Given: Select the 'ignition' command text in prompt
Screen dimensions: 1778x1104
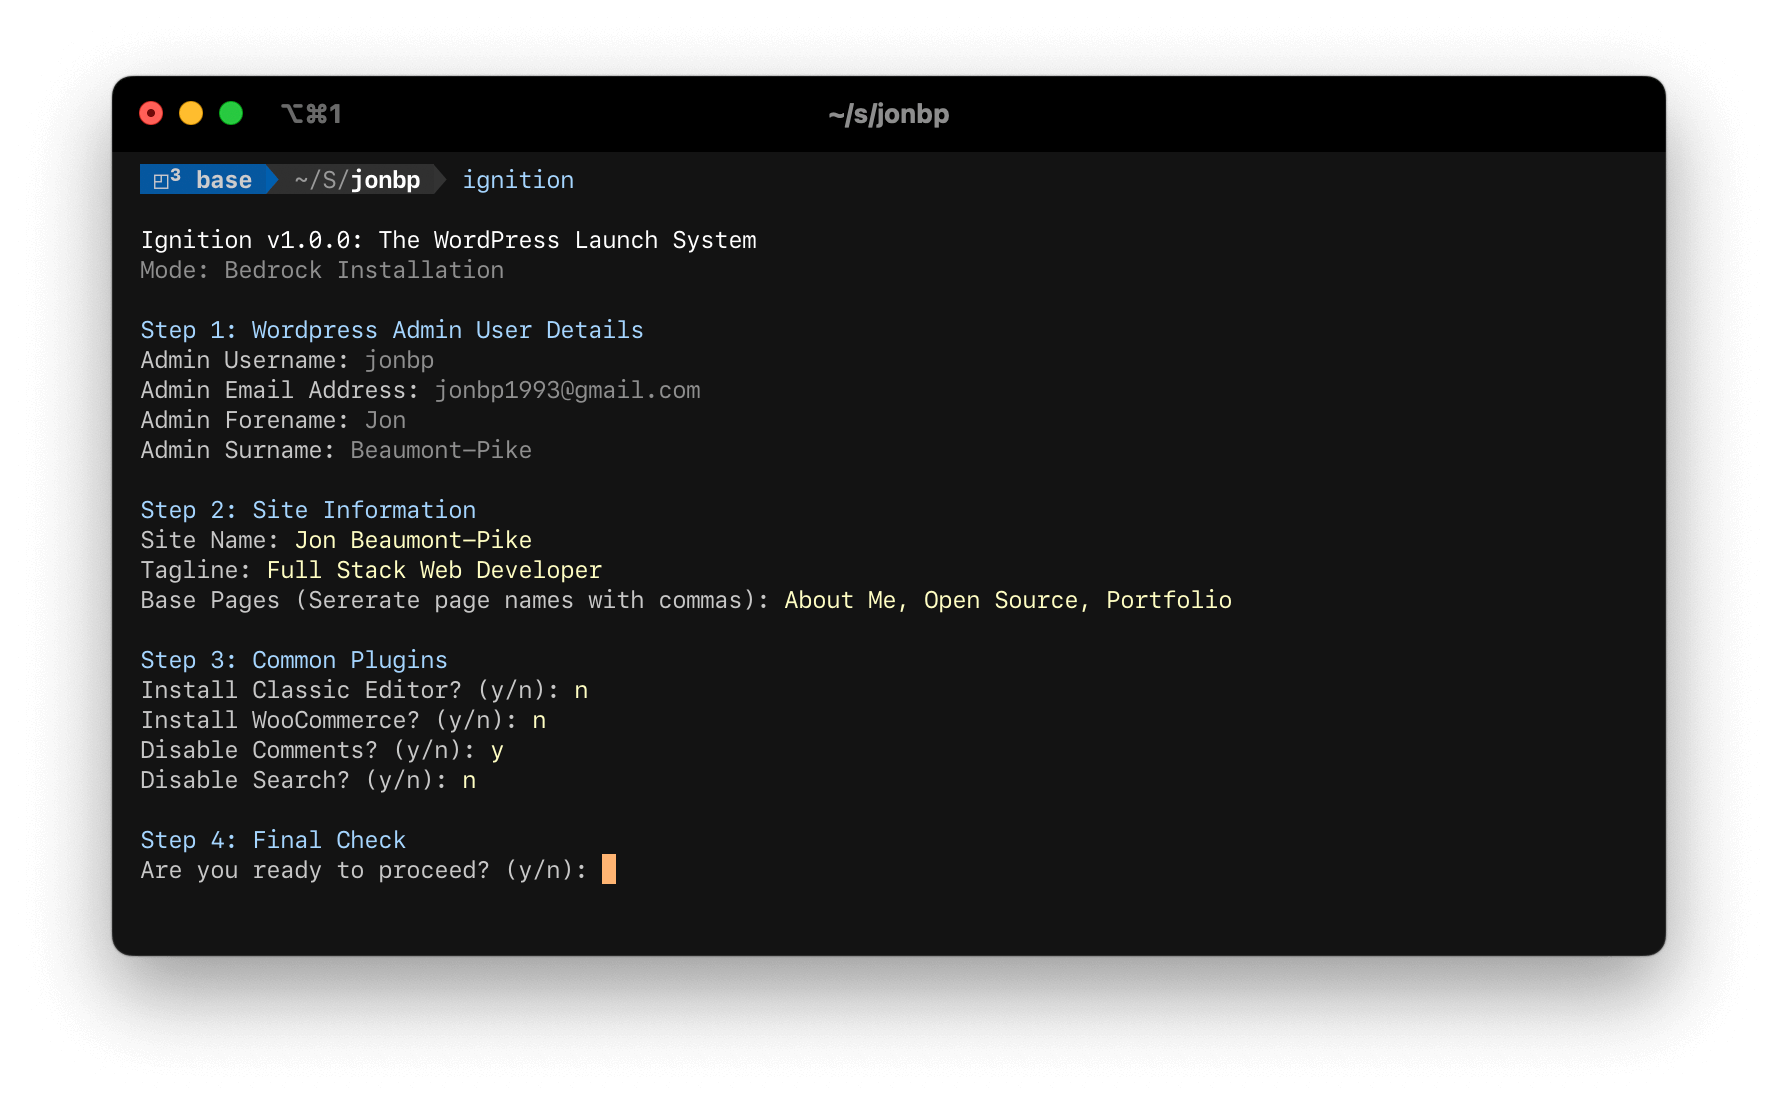Looking at the screenshot, I should click(518, 179).
